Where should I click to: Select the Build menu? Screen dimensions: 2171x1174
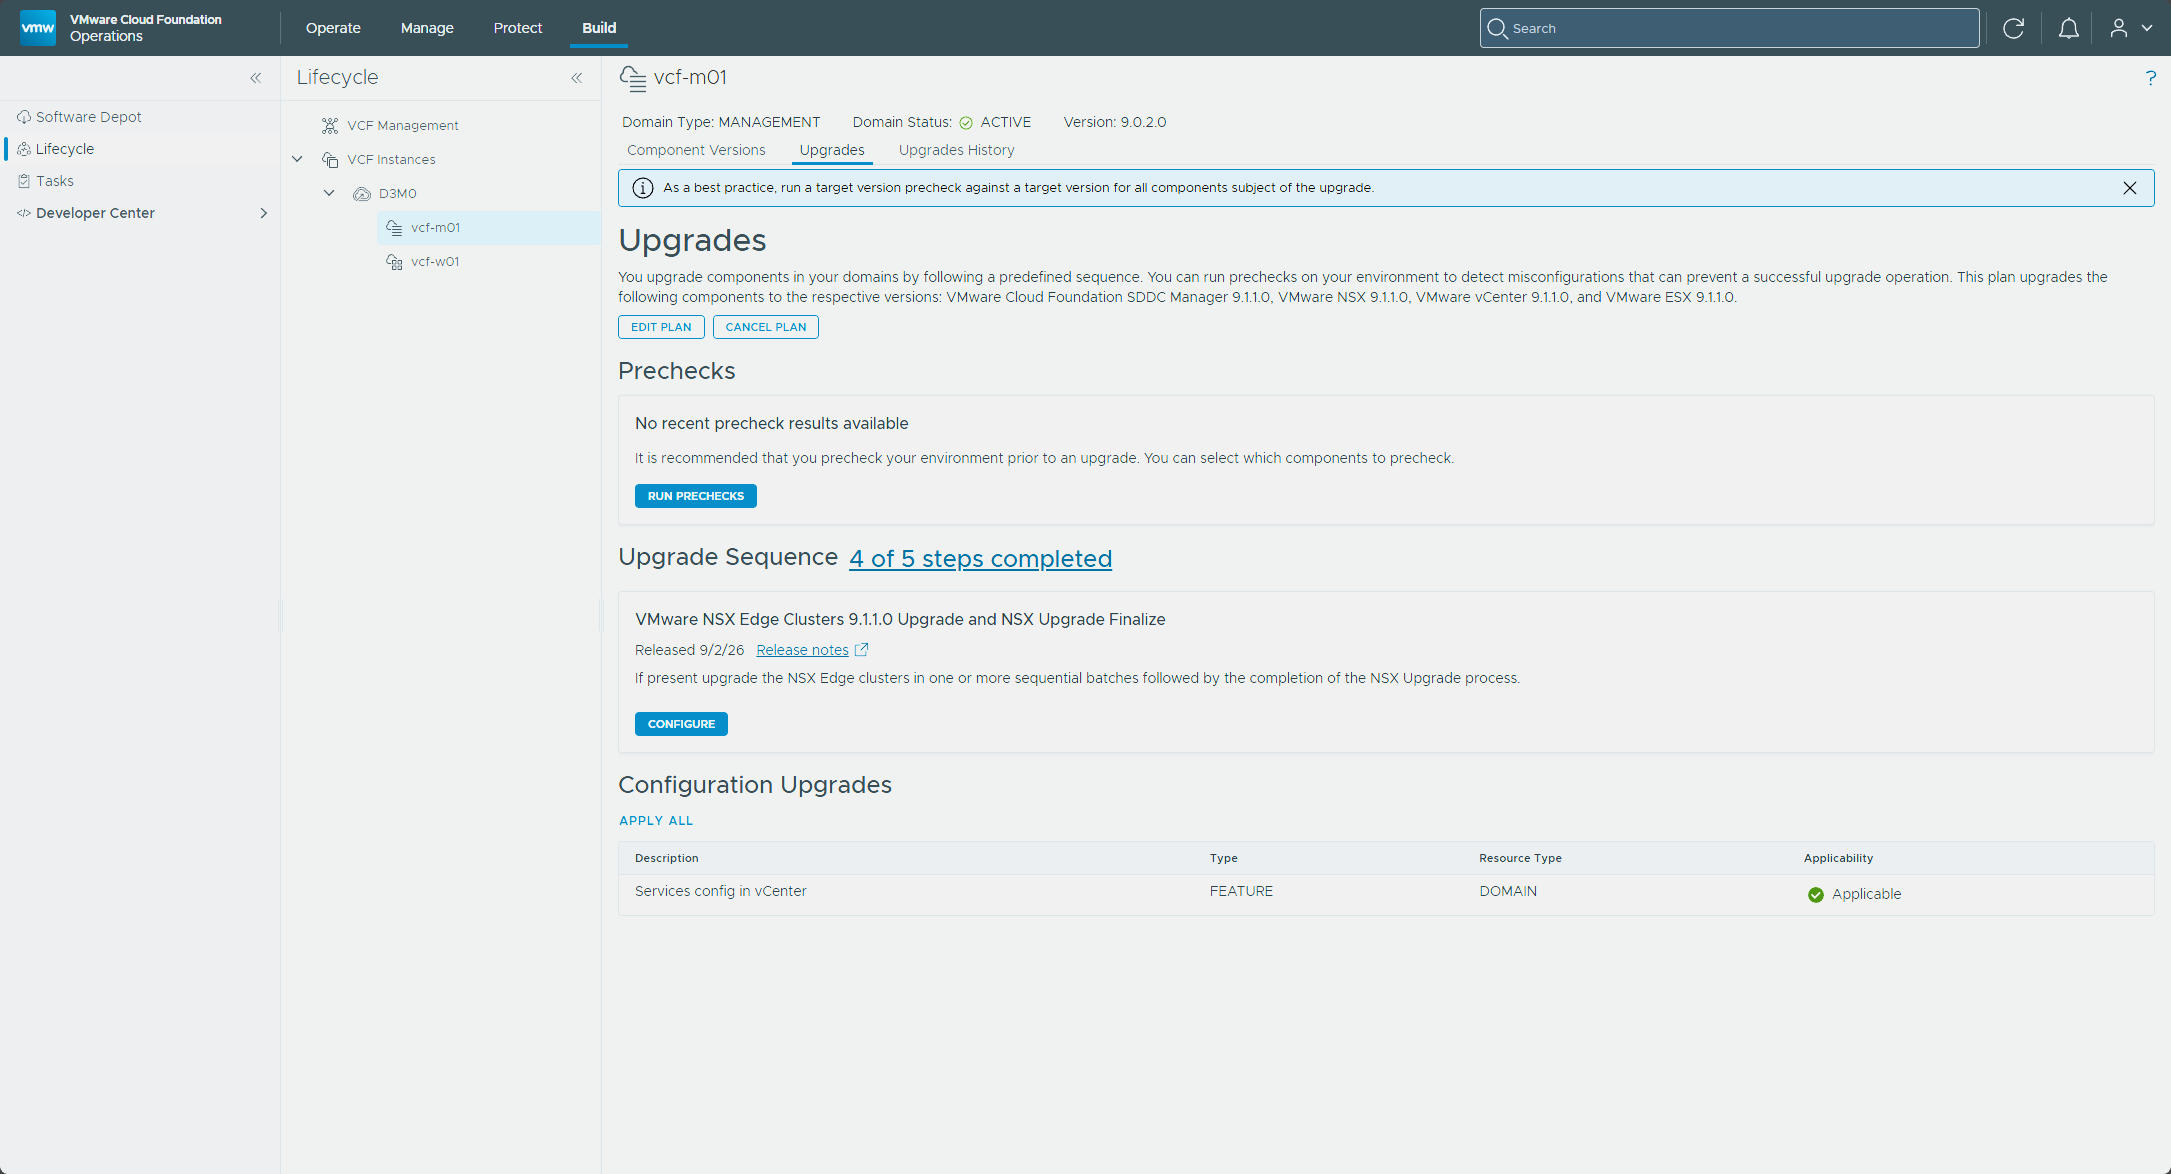pos(599,28)
